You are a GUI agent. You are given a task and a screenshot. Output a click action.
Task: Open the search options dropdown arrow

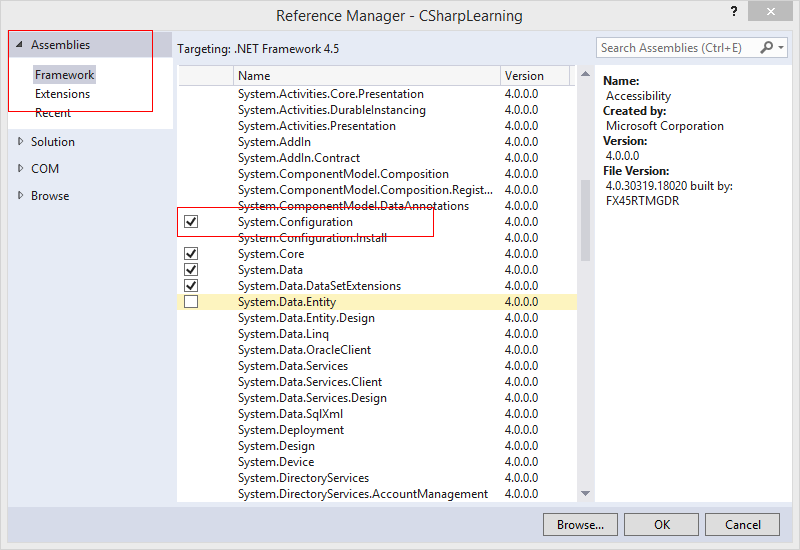(x=781, y=48)
